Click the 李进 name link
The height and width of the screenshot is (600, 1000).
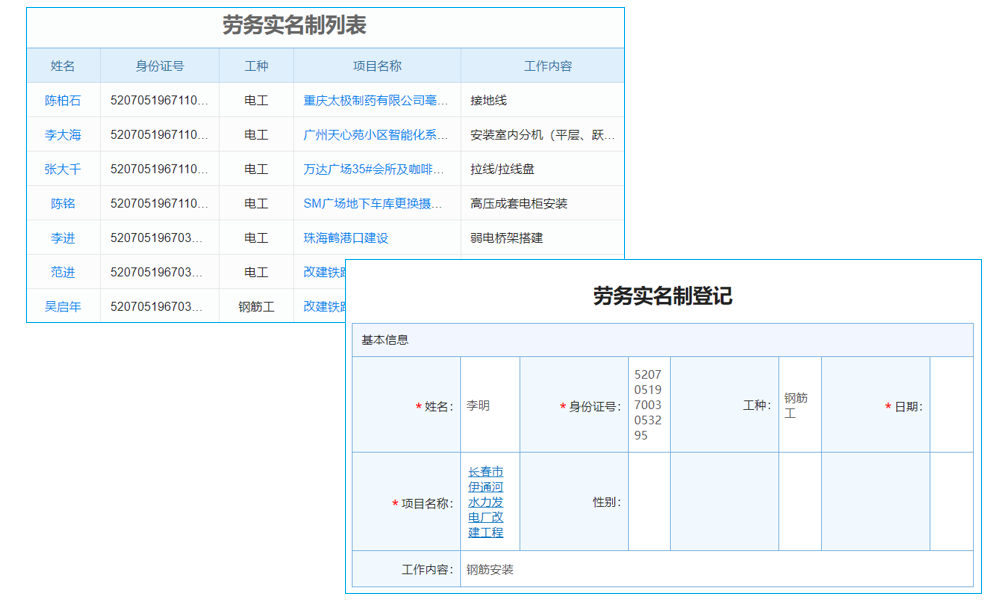(x=63, y=238)
